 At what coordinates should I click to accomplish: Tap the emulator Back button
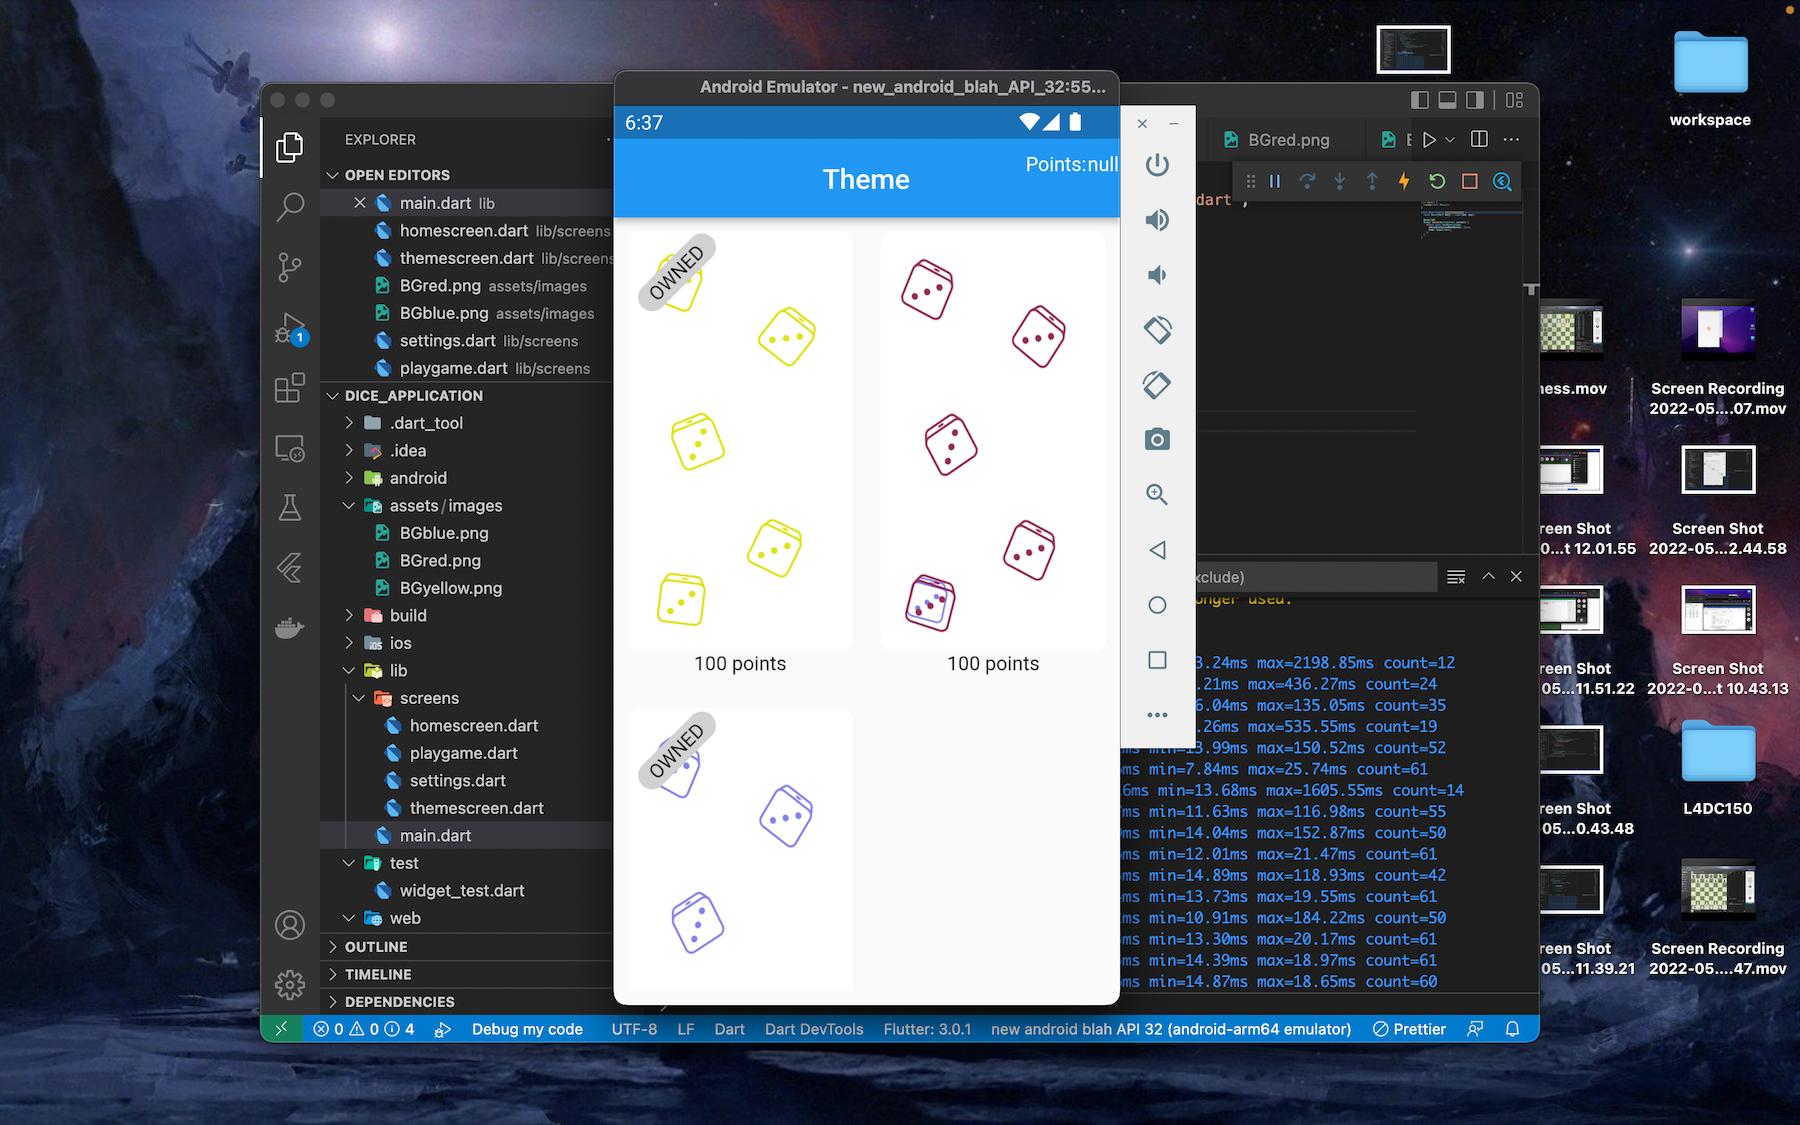[x=1157, y=550]
